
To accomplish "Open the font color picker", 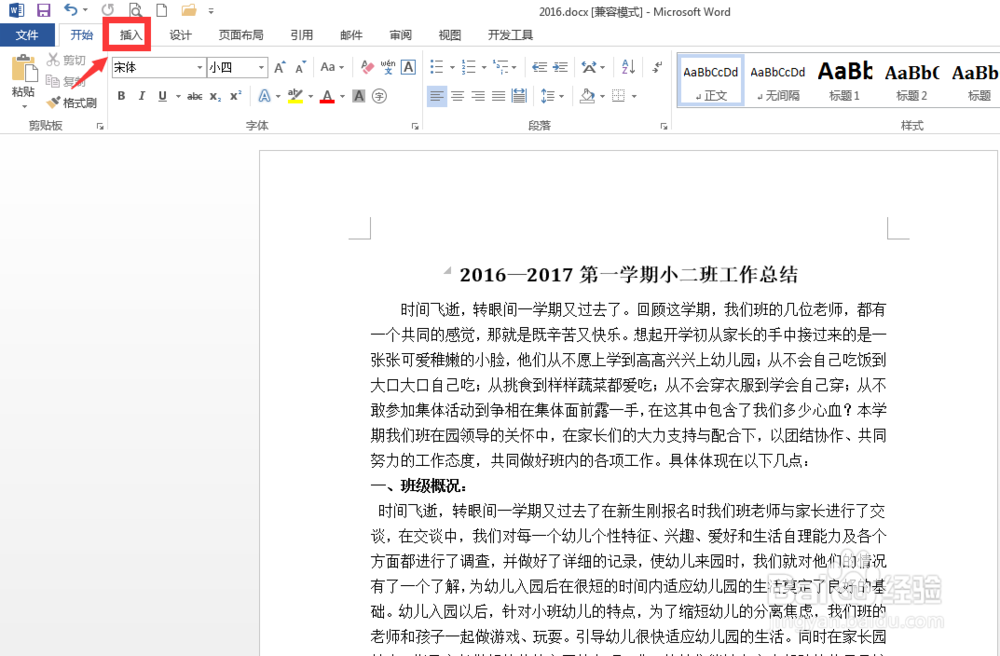I will click(327, 96).
